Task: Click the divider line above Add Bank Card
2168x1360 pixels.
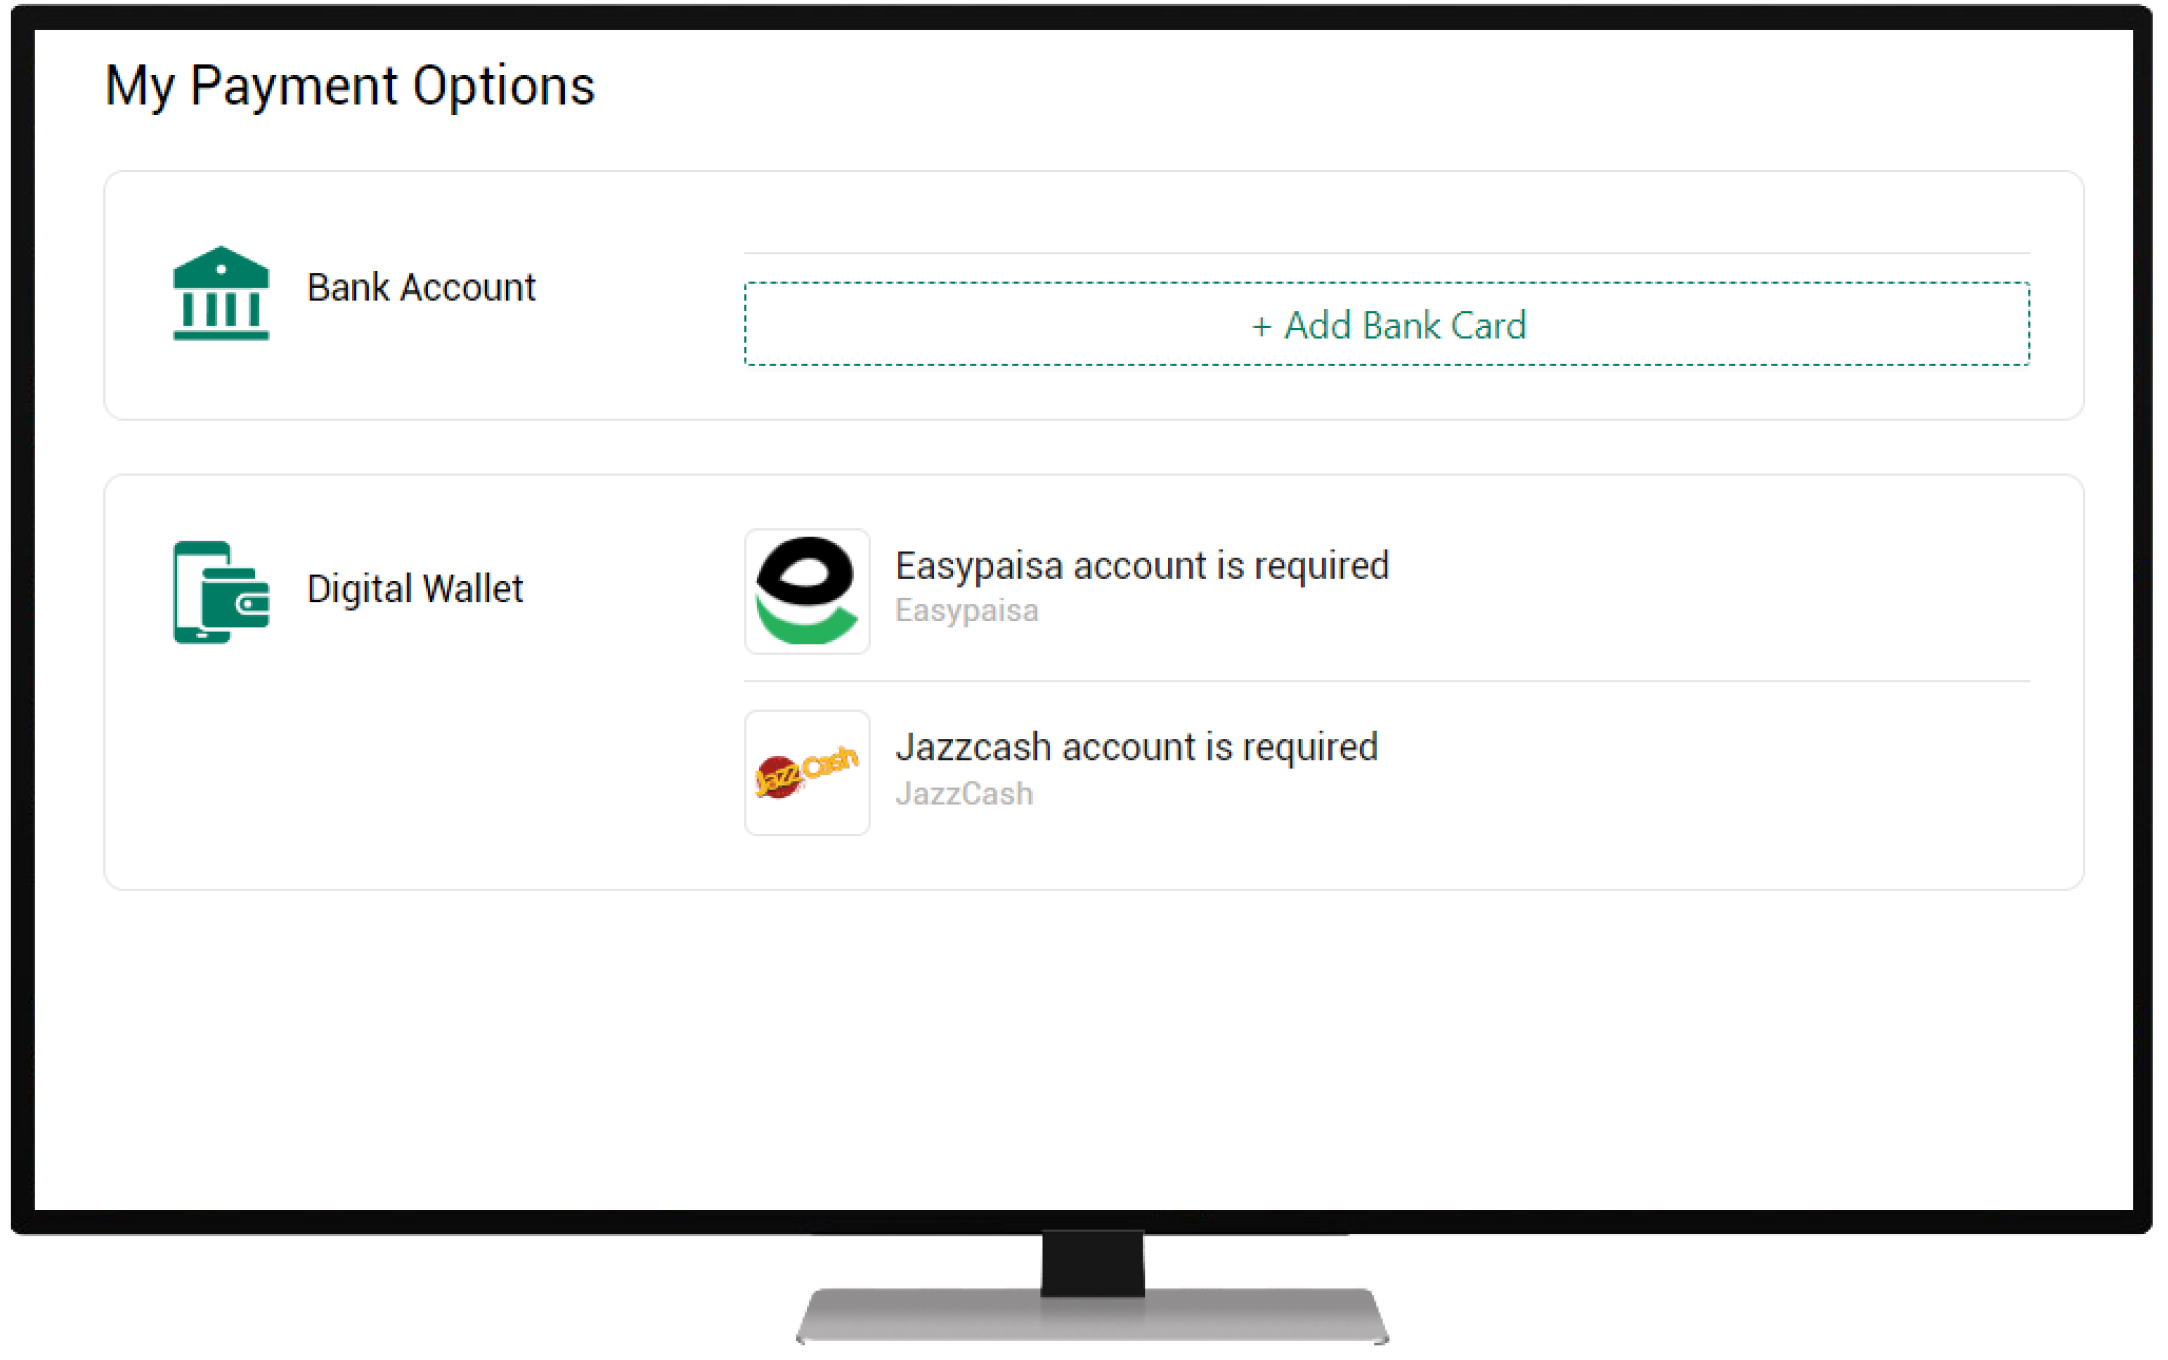Action: point(1386,253)
